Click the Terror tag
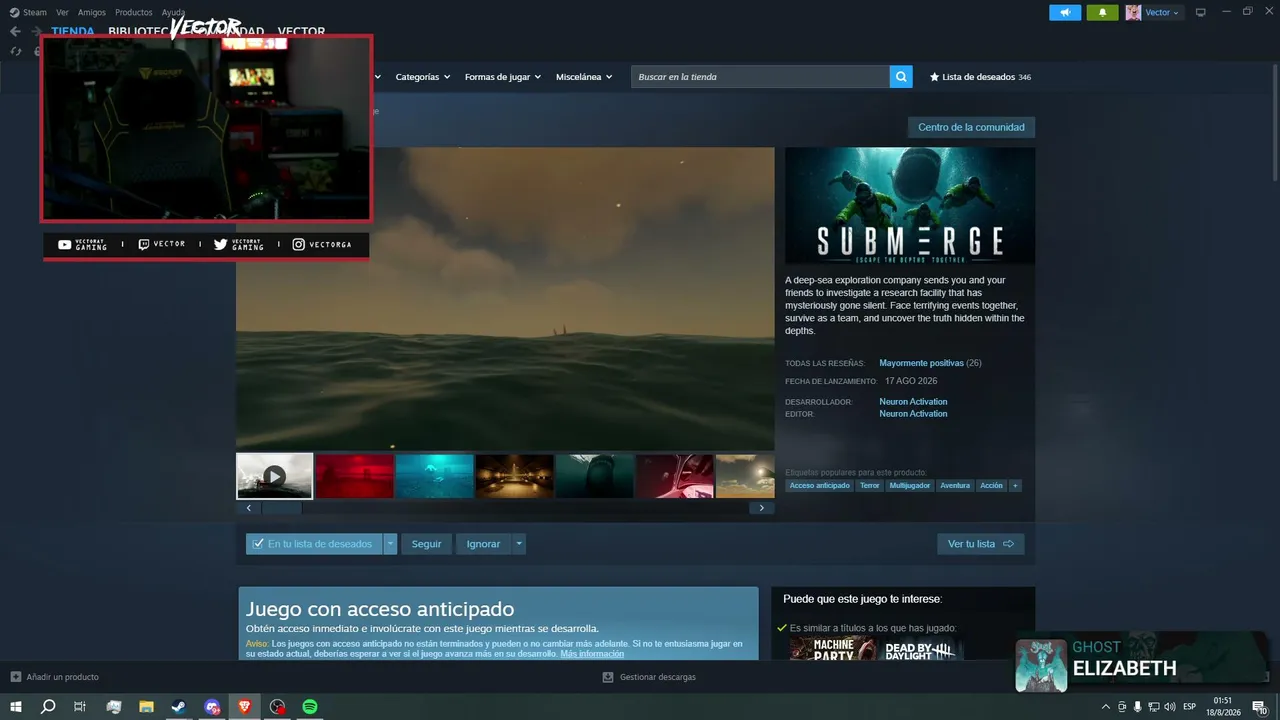The height and width of the screenshot is (720, 1280). [x=870, y=486]
